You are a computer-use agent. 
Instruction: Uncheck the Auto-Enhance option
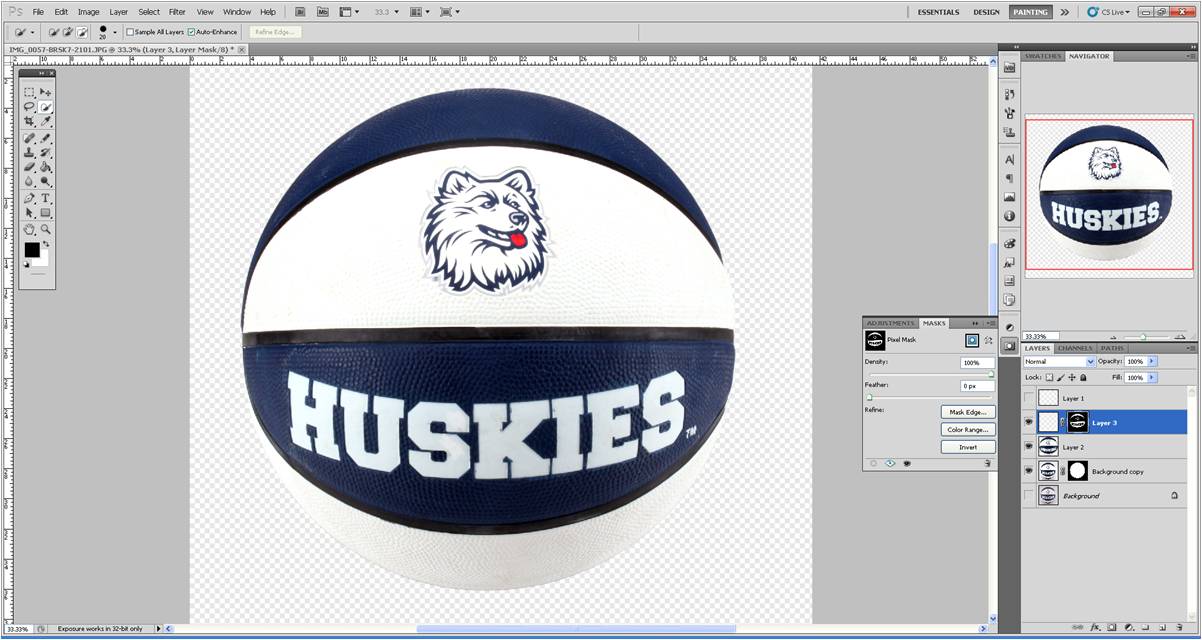tap(191, 32)
